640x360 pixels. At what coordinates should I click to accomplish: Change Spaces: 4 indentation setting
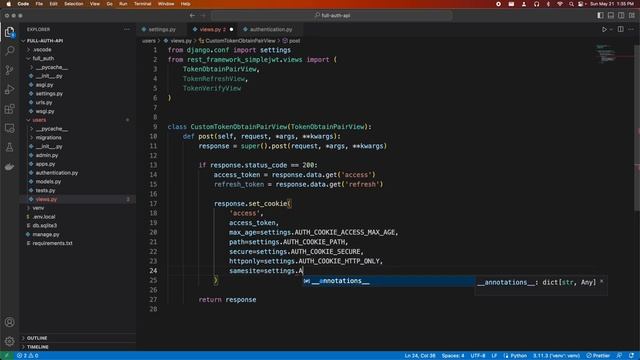point(453,356)
